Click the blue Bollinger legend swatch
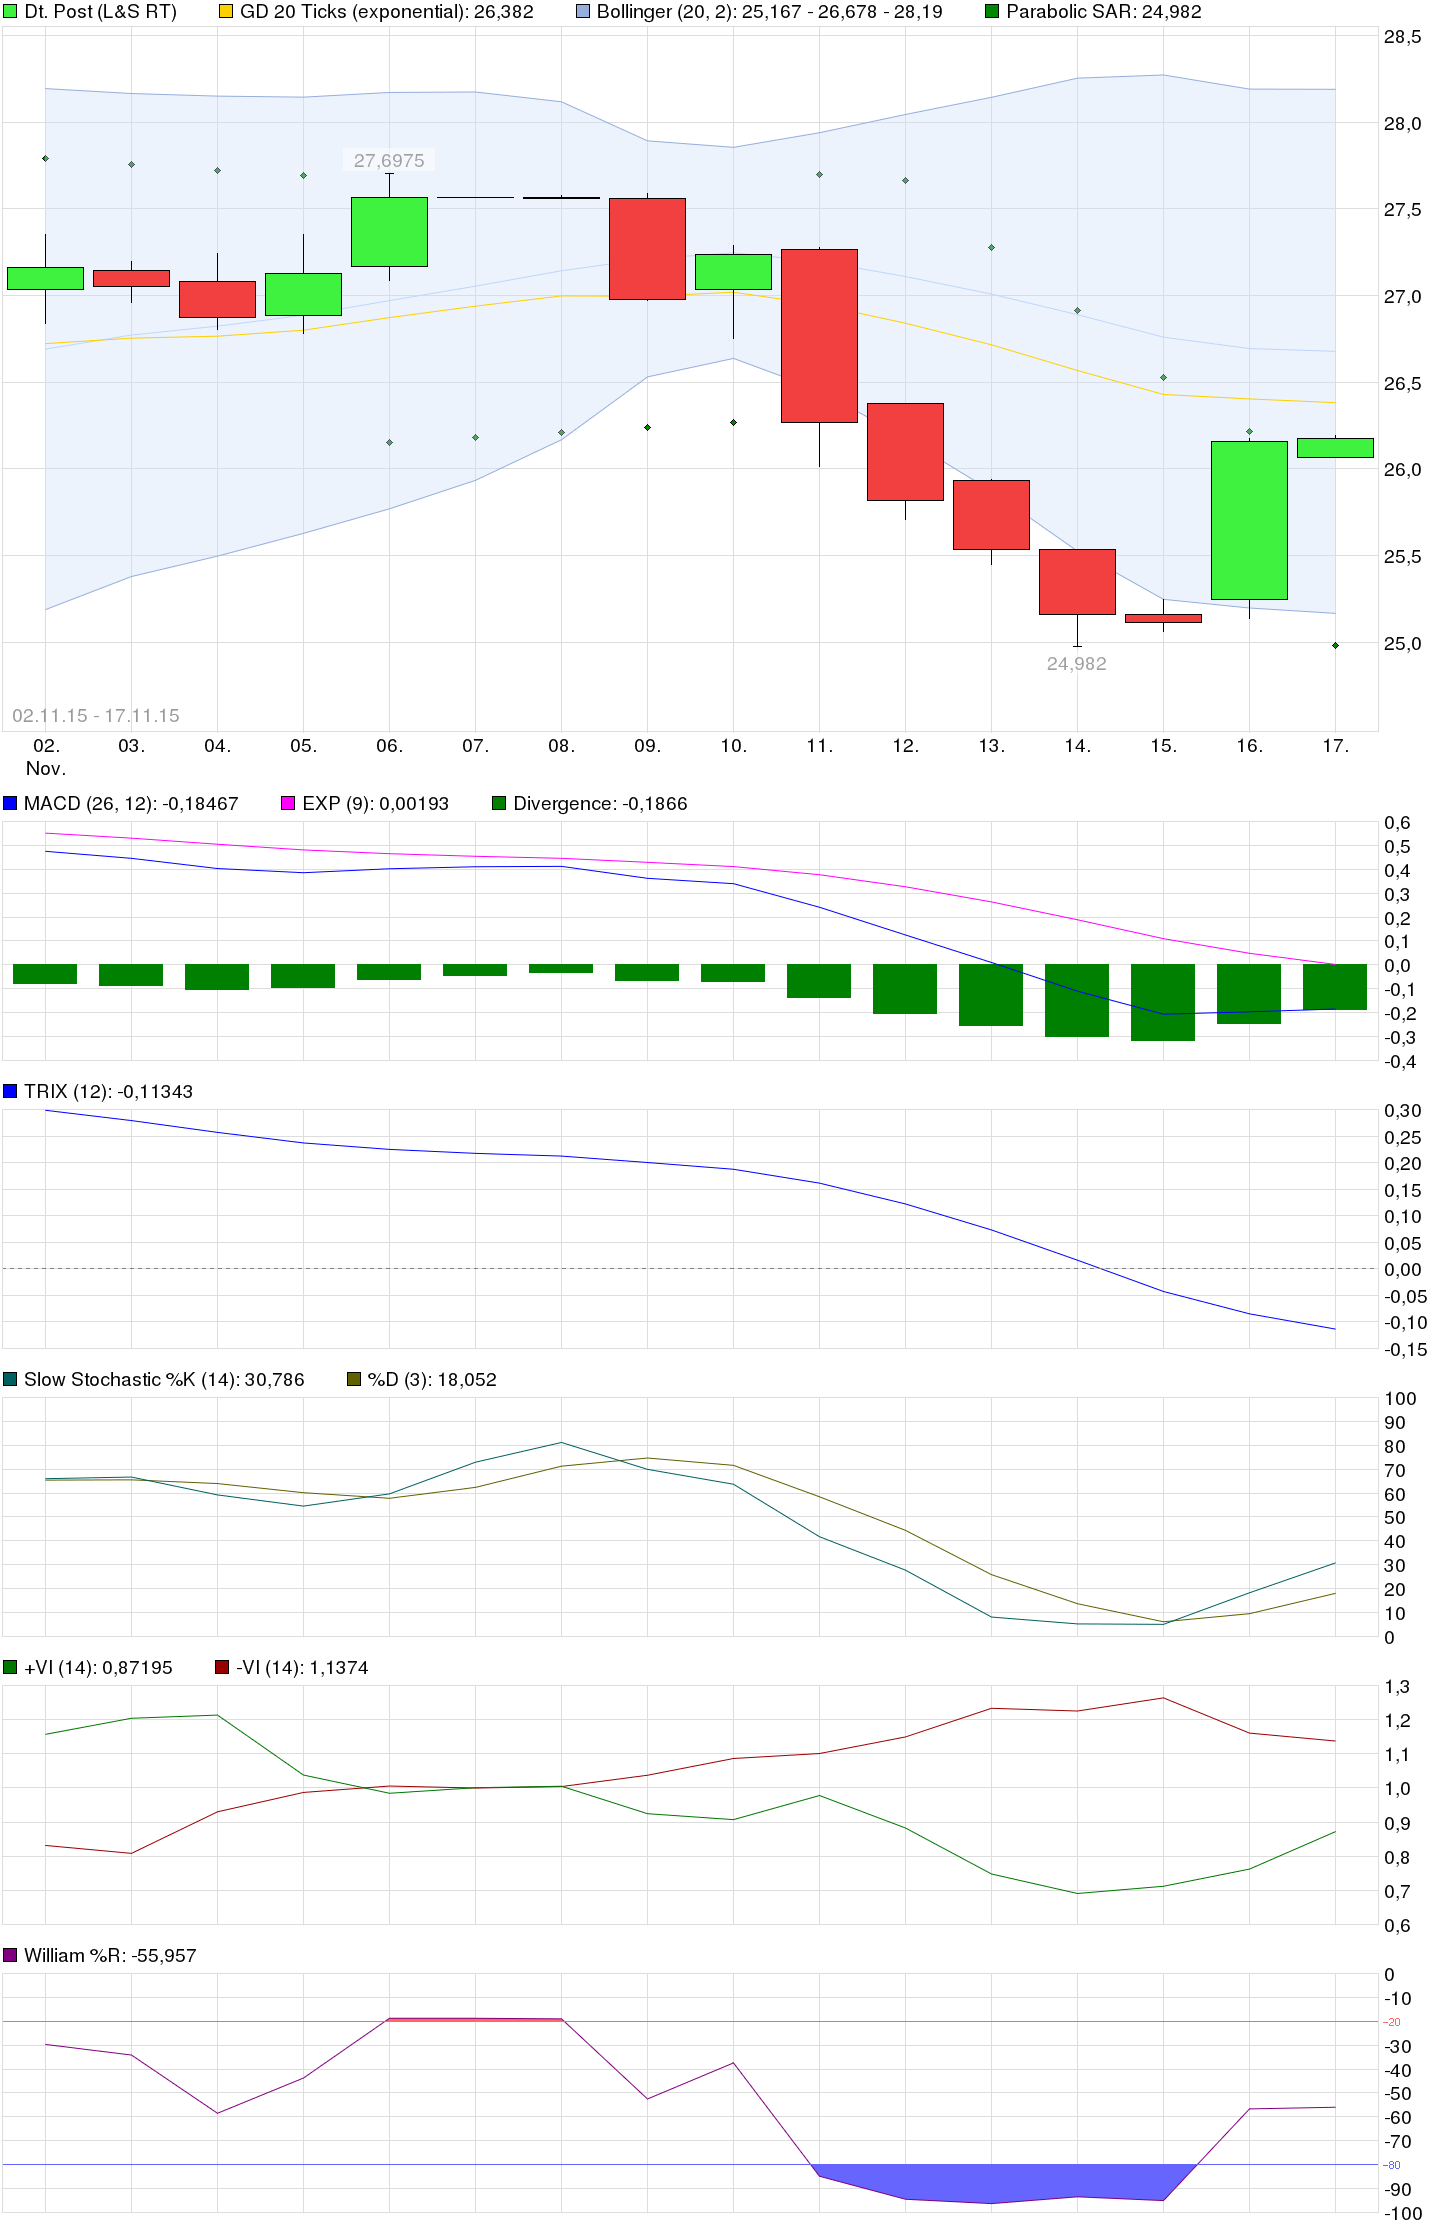The image size is (1452, 2233). click(x=583, y=12)
